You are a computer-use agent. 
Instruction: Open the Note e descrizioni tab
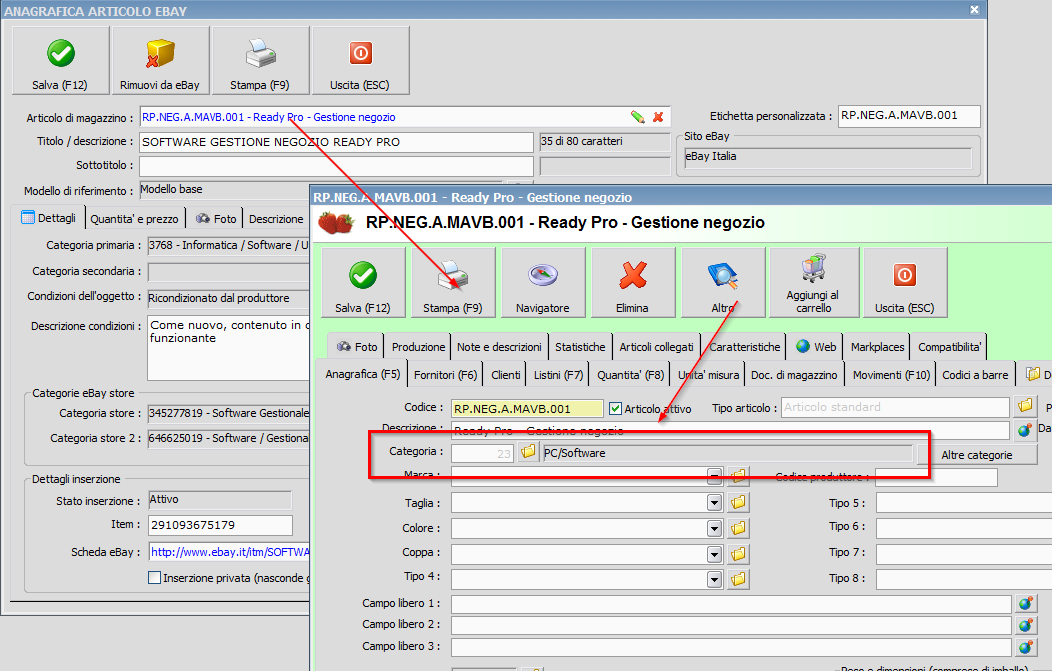point(499,347)
